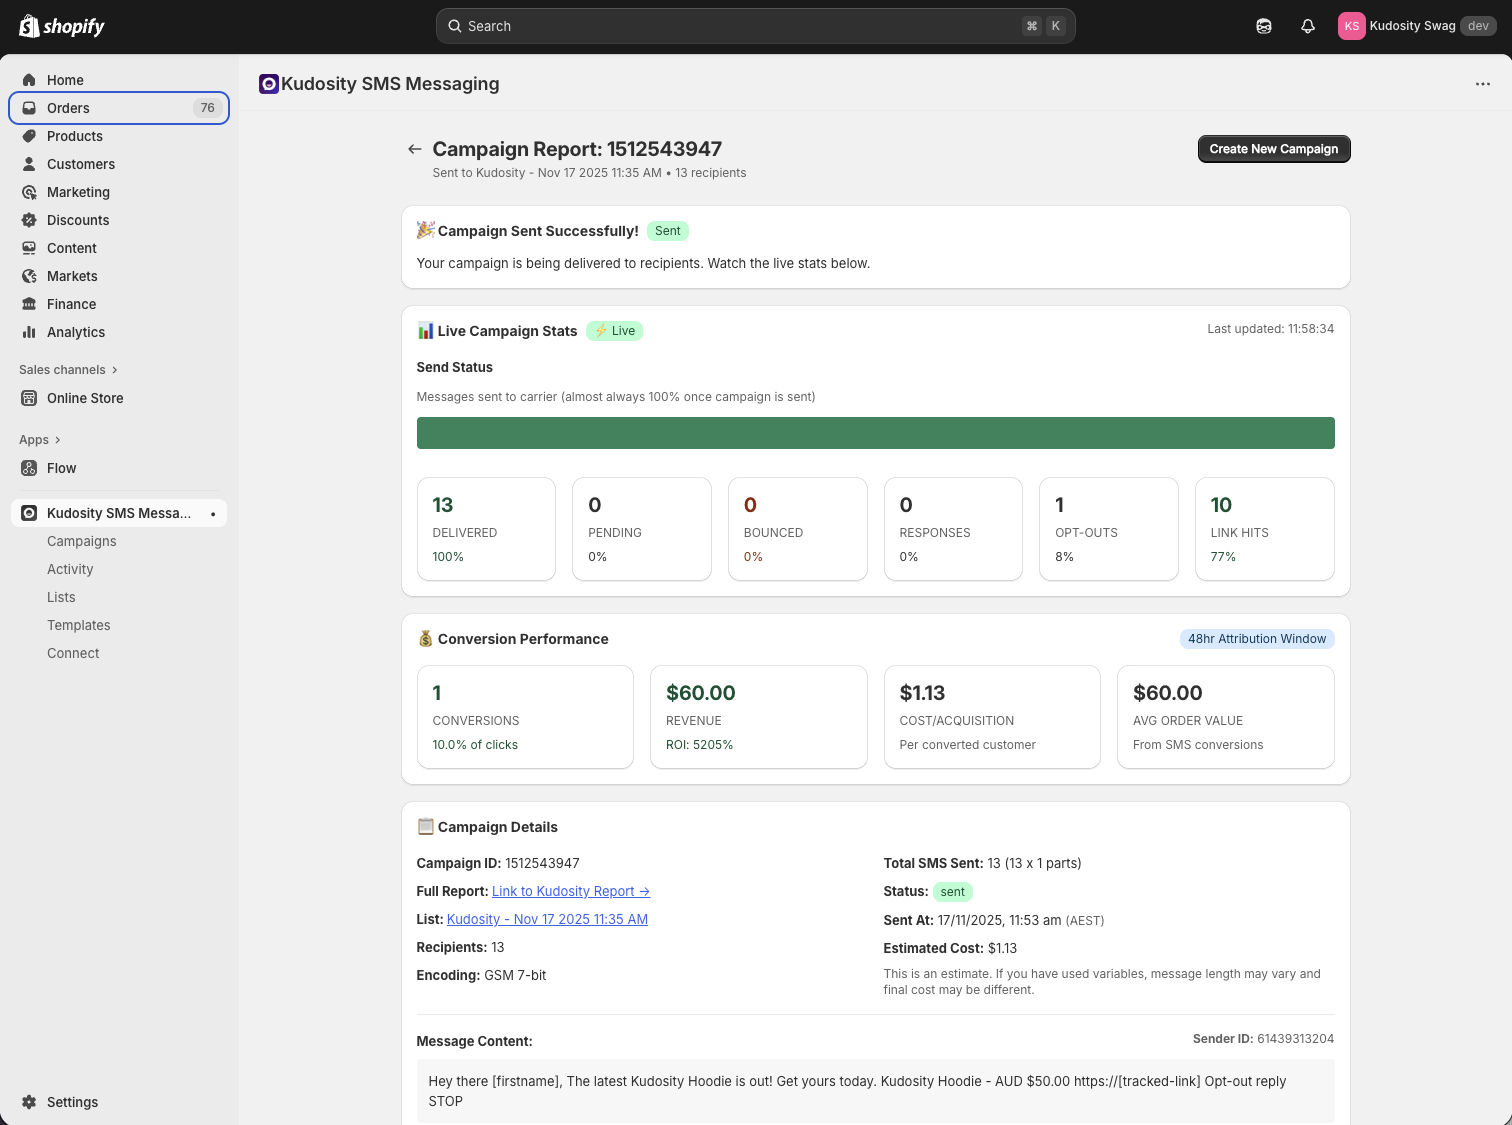This screenshot has width=1512, height=1125.
Task: Click the Revenue card showing $60.00
Action: [759, 717]
